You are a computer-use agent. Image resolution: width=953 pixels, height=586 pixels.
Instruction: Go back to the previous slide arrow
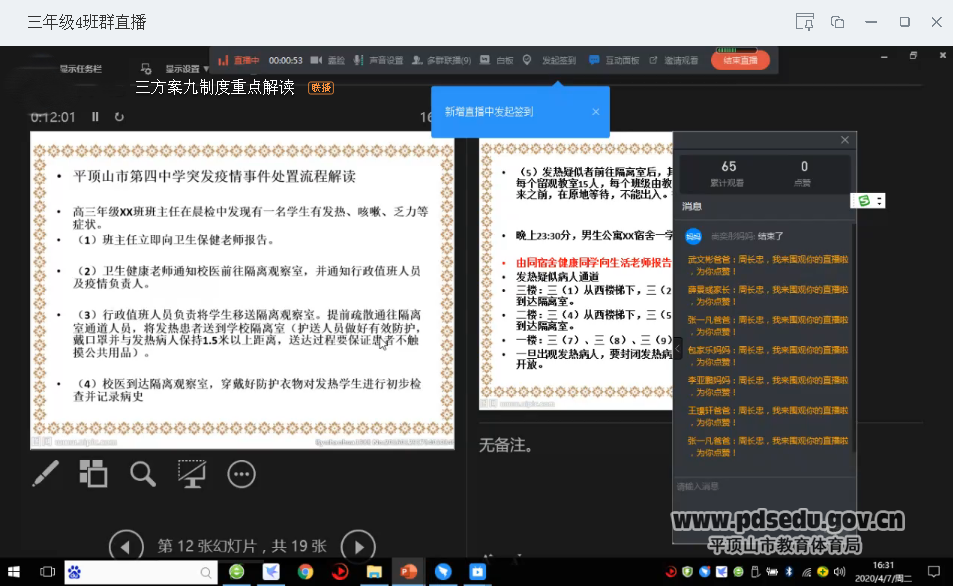click(125, 546)
